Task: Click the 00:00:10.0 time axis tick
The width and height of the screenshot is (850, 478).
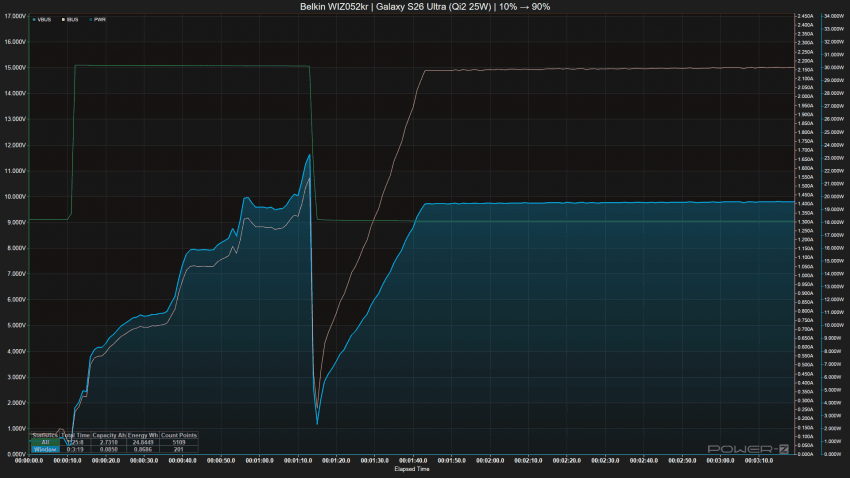Action: click(x=68, y=461)
